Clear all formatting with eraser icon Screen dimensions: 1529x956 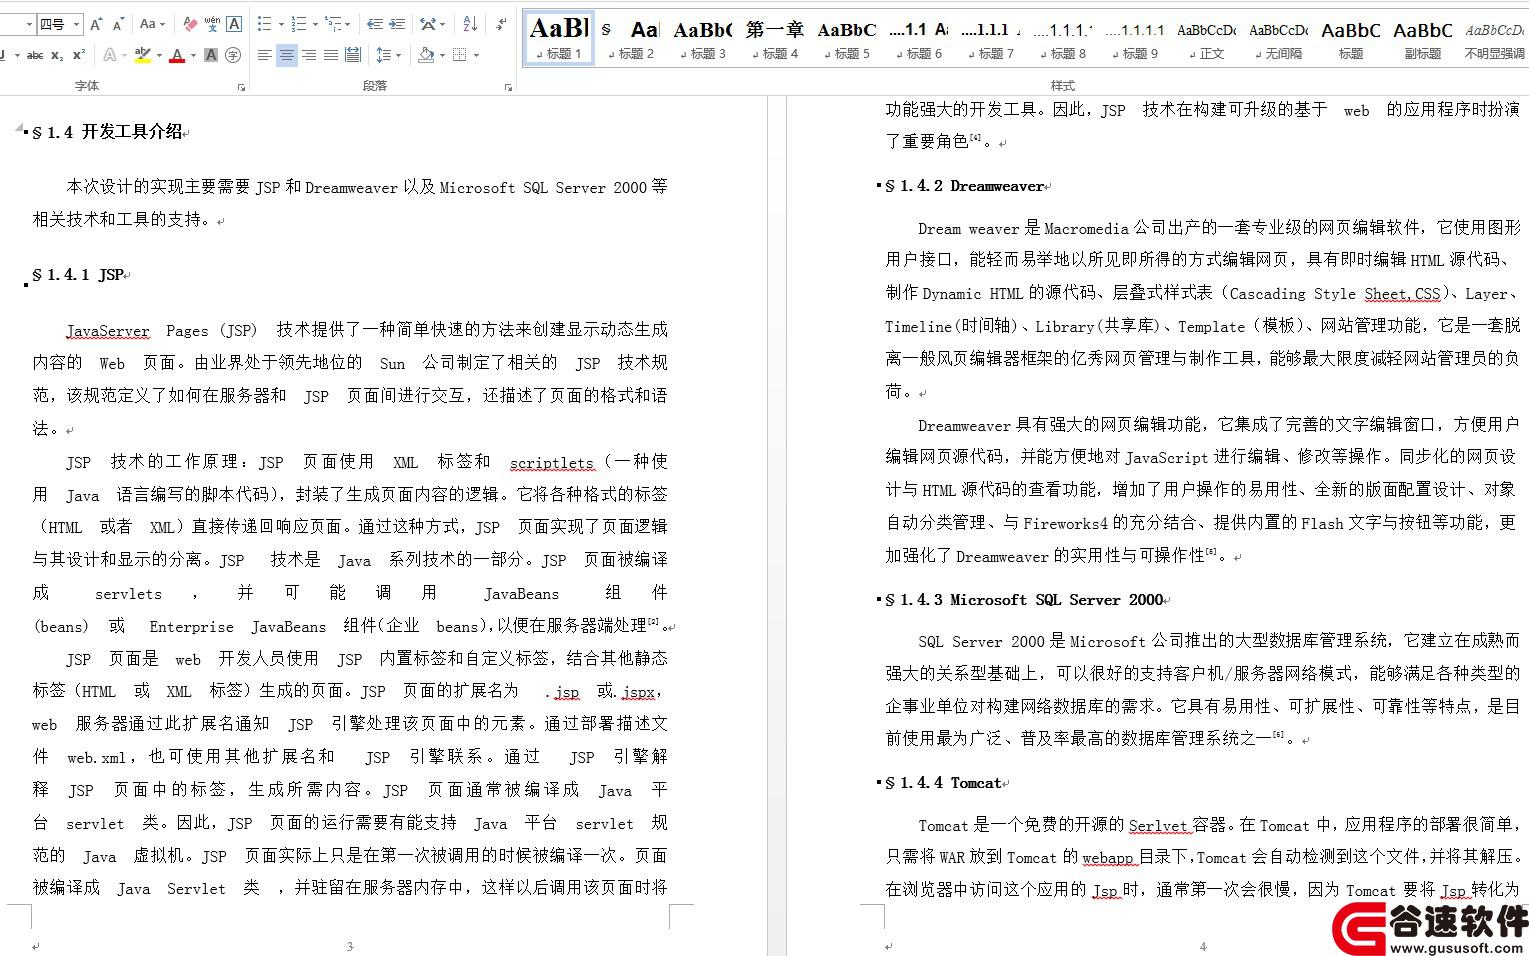point(190,24)
